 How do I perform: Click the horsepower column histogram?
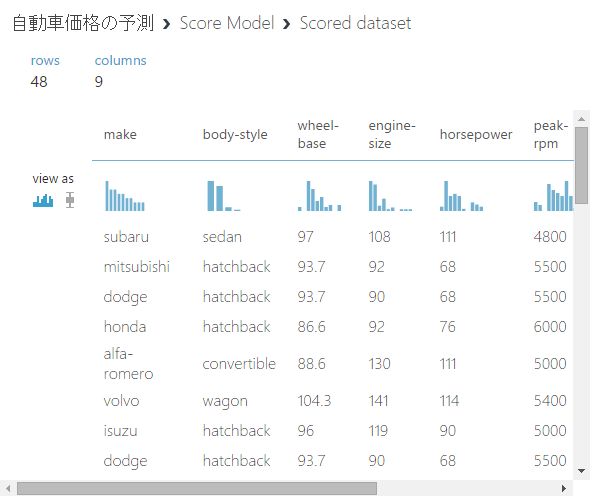461,196
